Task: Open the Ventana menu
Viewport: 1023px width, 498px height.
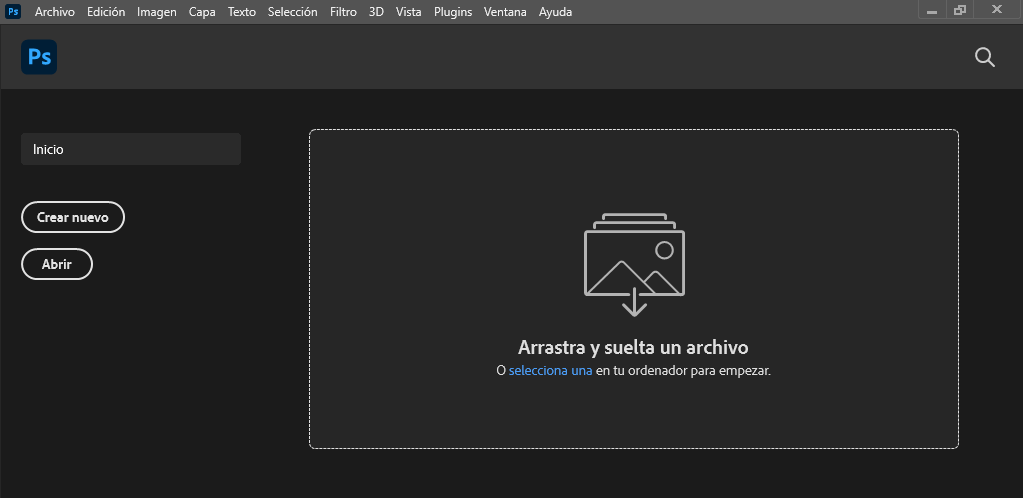Action: (505, 12)
